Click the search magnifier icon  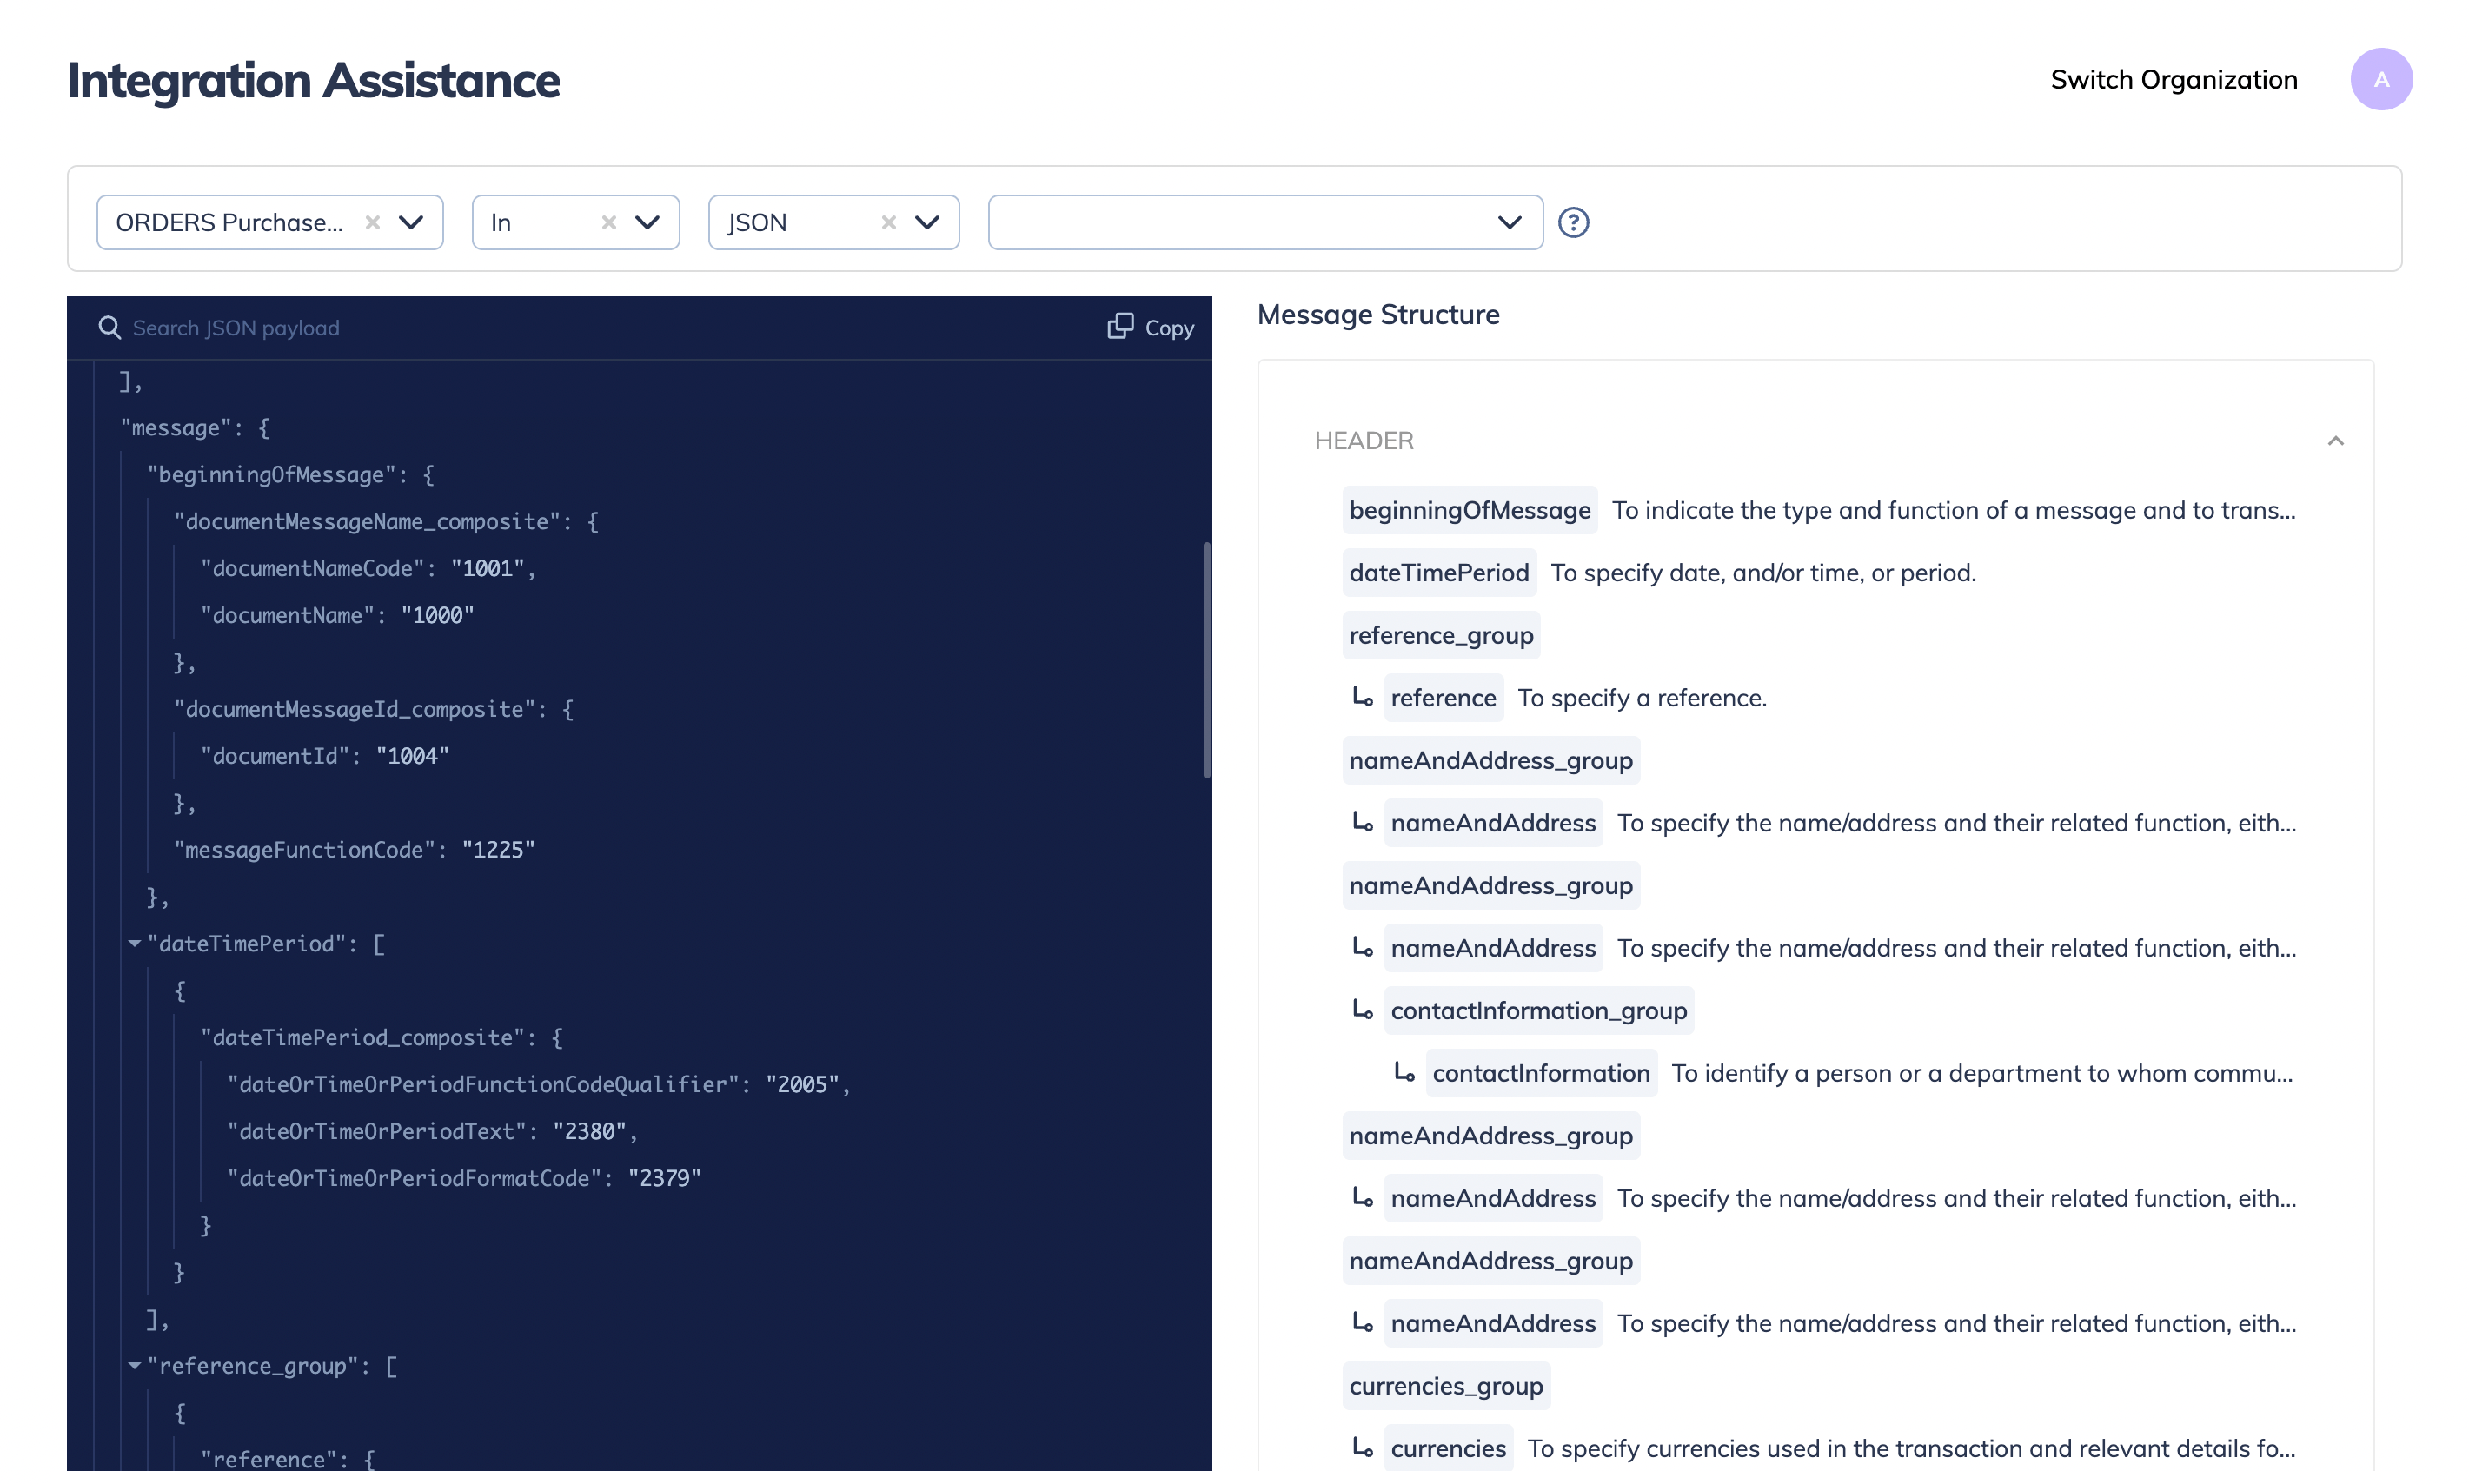click(109, 328)
